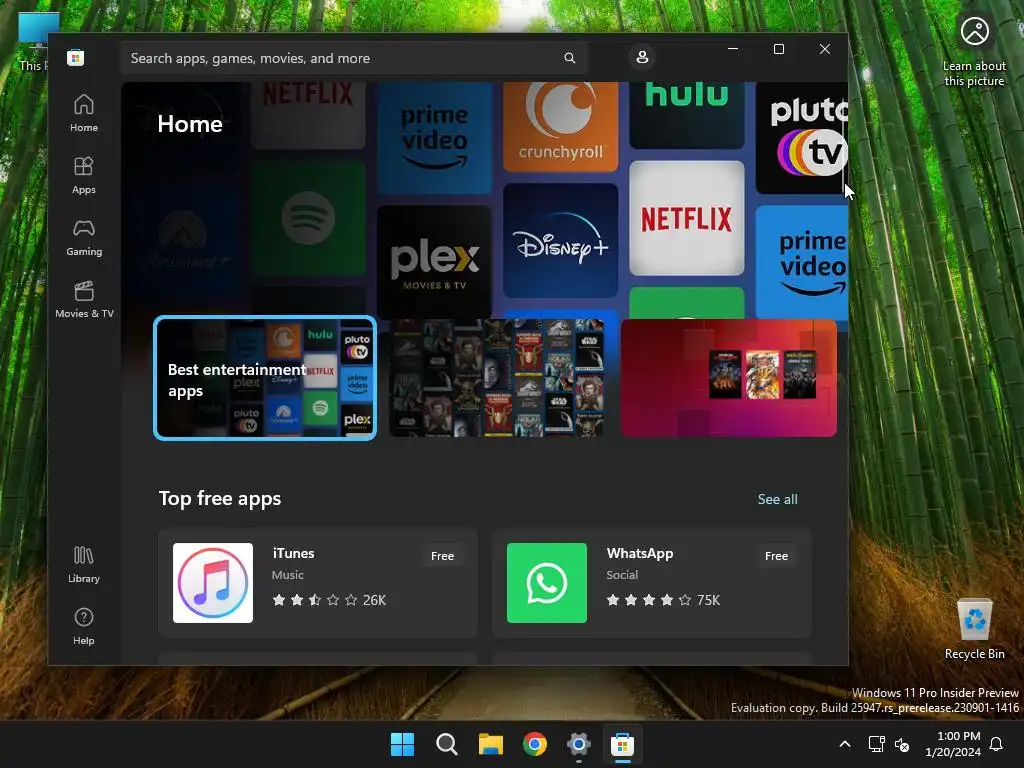Click the Crunchyroll tile in banner
This screenshot has height=768, width=1024.
[x=560, y=127]
